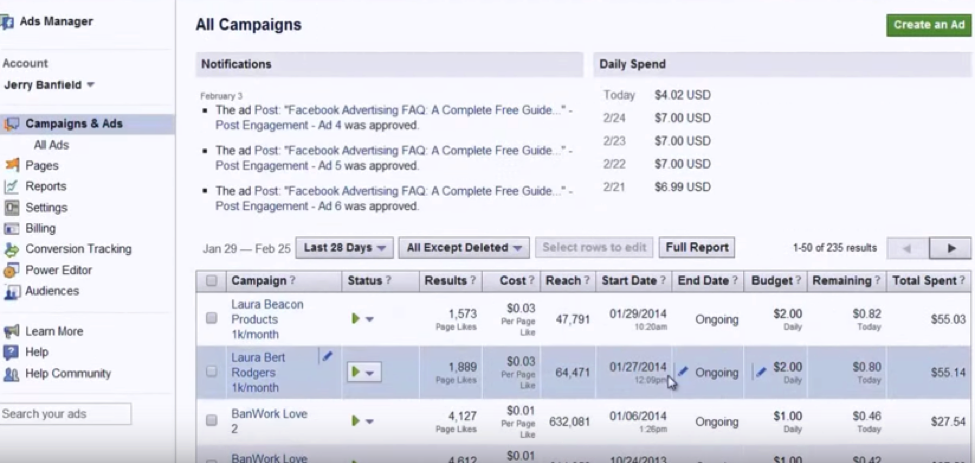Click help question mark next to Reach header
975x463 pixels.
586,281
